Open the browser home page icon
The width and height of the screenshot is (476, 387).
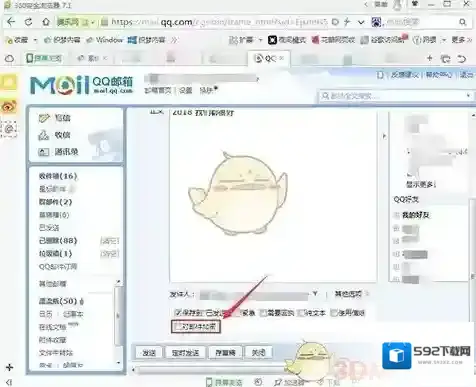46,22
